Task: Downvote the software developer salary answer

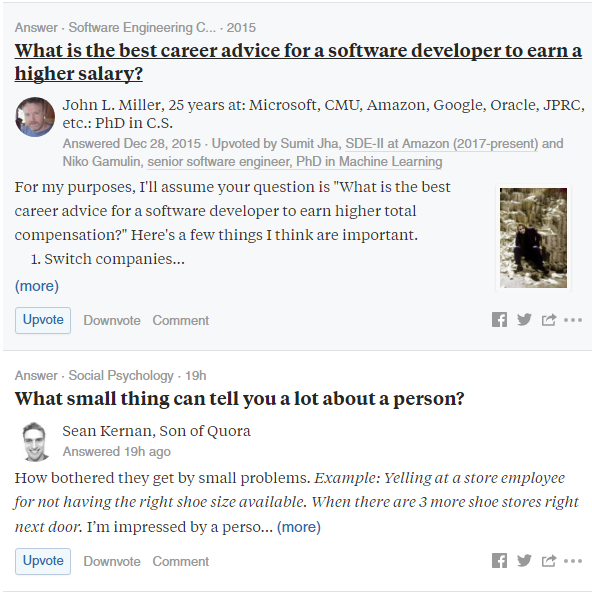Action: [112, 321]
